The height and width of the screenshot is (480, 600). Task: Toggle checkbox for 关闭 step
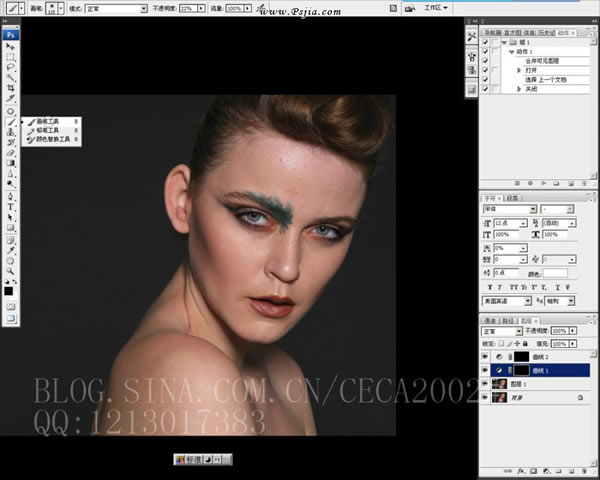(x=485, y=89)
